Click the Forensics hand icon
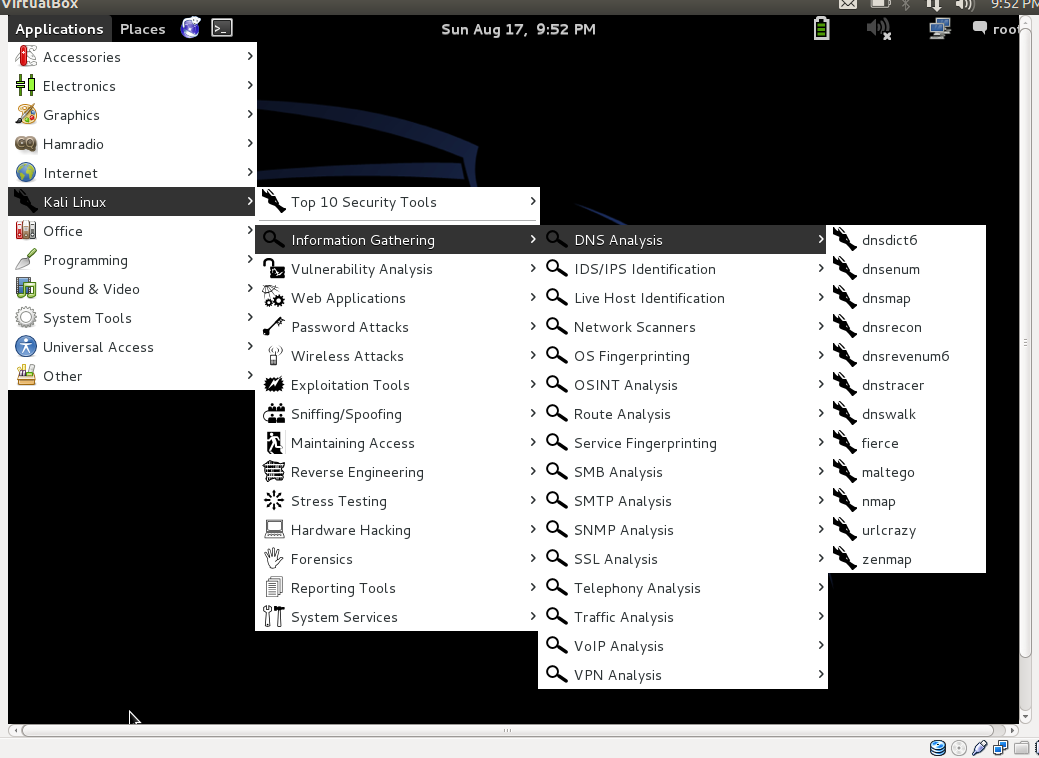The image size is (1039, 758). coord(274,559)
